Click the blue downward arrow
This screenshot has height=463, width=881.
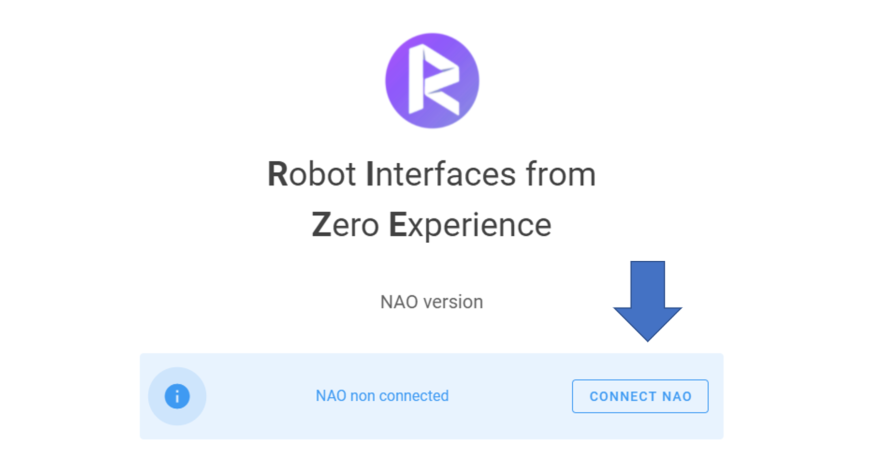click(648, 301)
